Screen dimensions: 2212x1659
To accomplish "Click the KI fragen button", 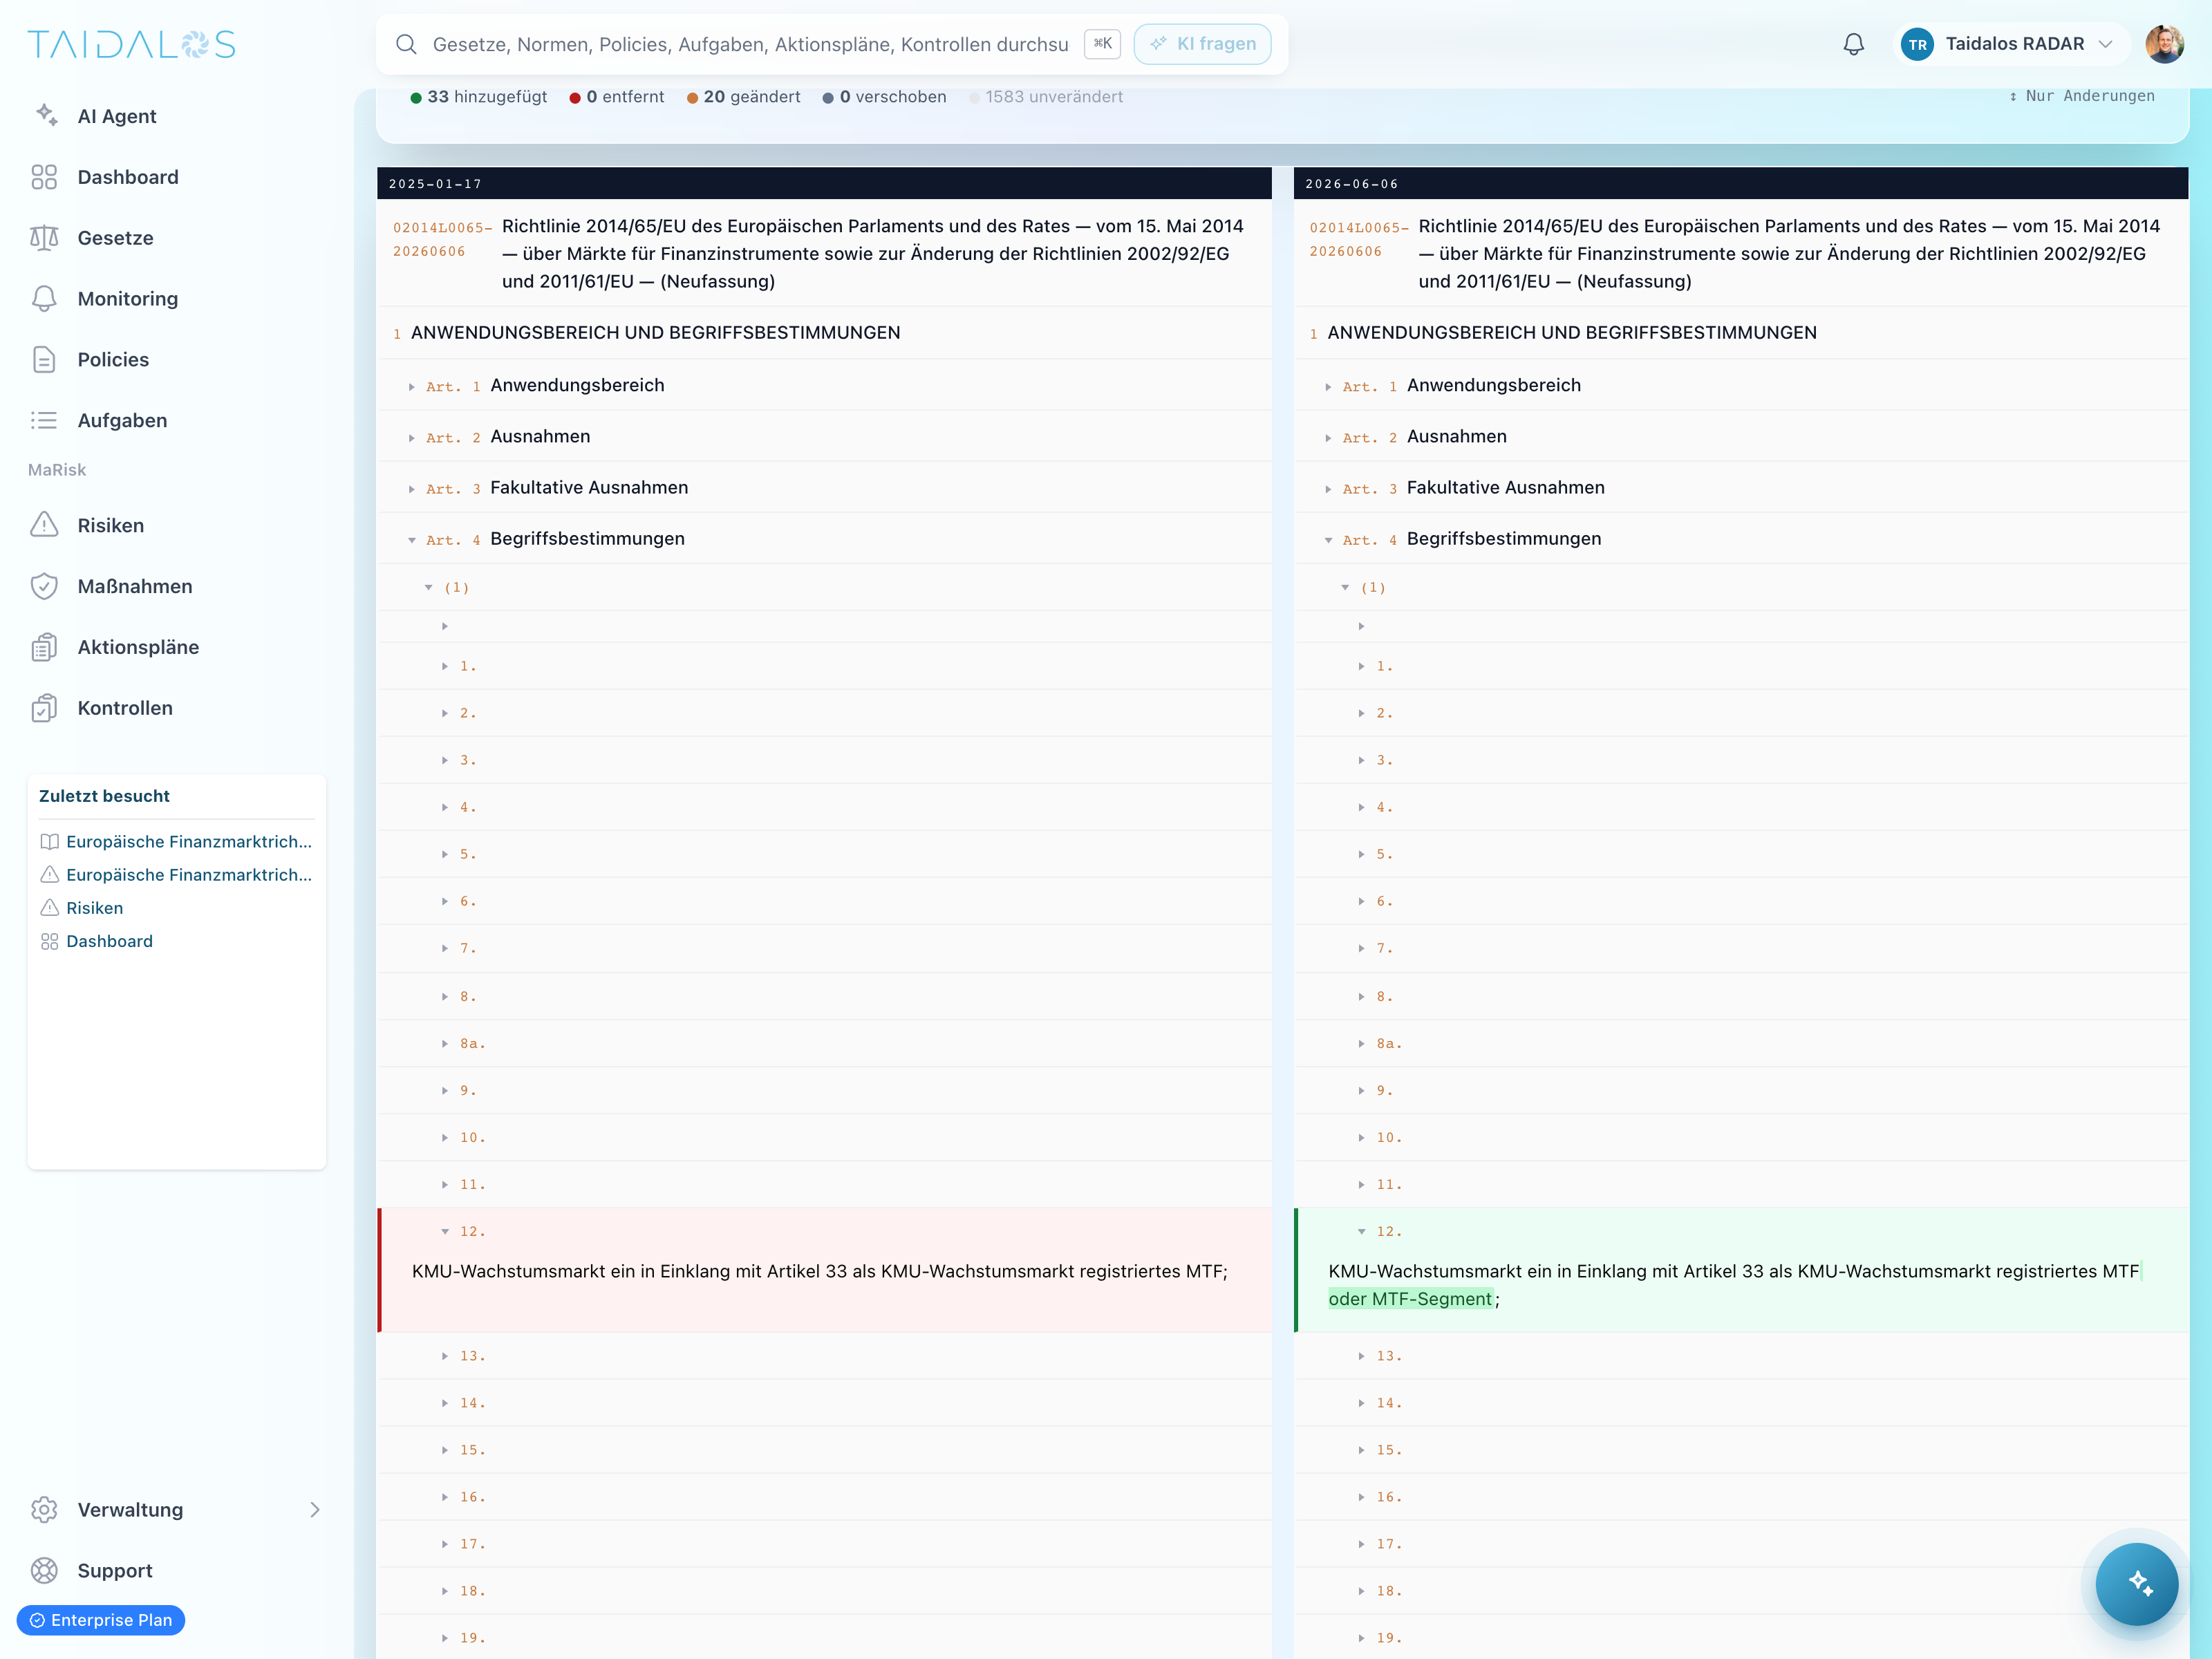I will 1202,44.
